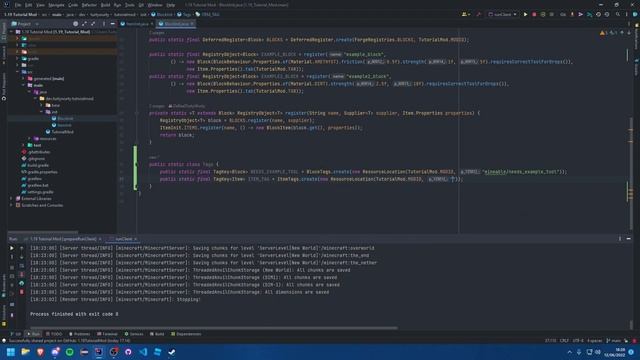Expand the resources folder
The height and width of the screenshot is (360, 640).
(x=29, y=138)
